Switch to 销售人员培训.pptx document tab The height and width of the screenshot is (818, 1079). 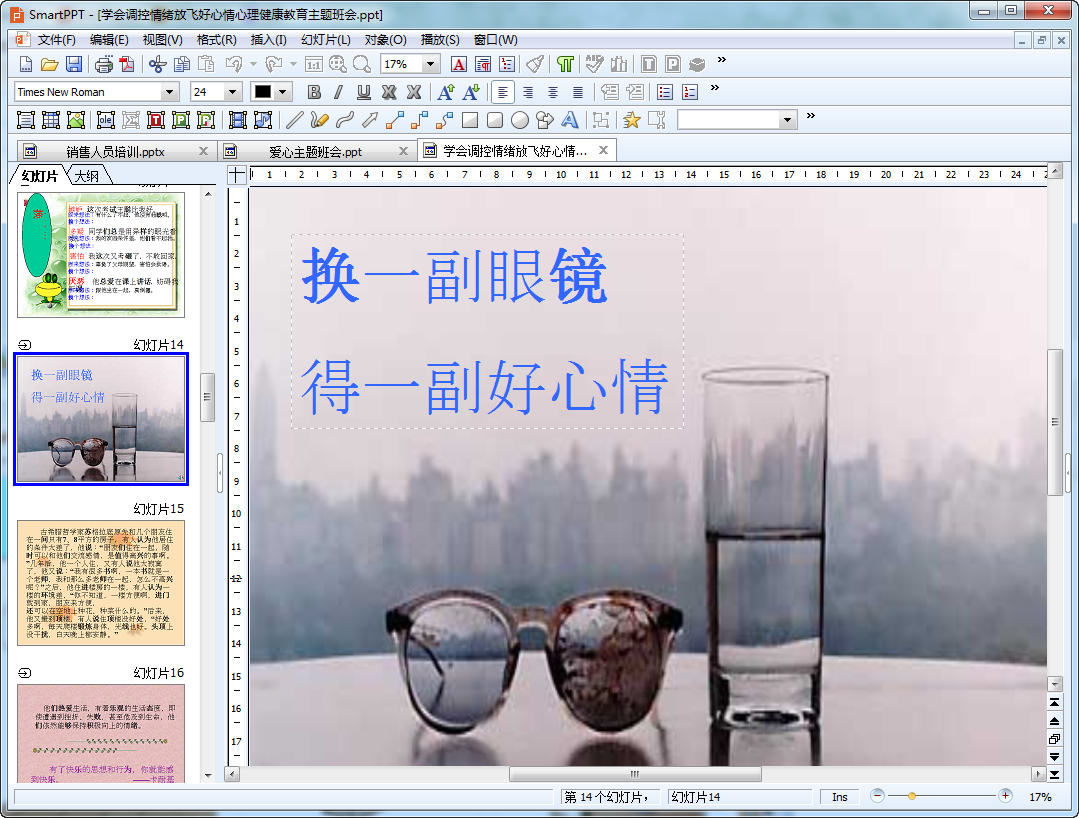point(115,151)
